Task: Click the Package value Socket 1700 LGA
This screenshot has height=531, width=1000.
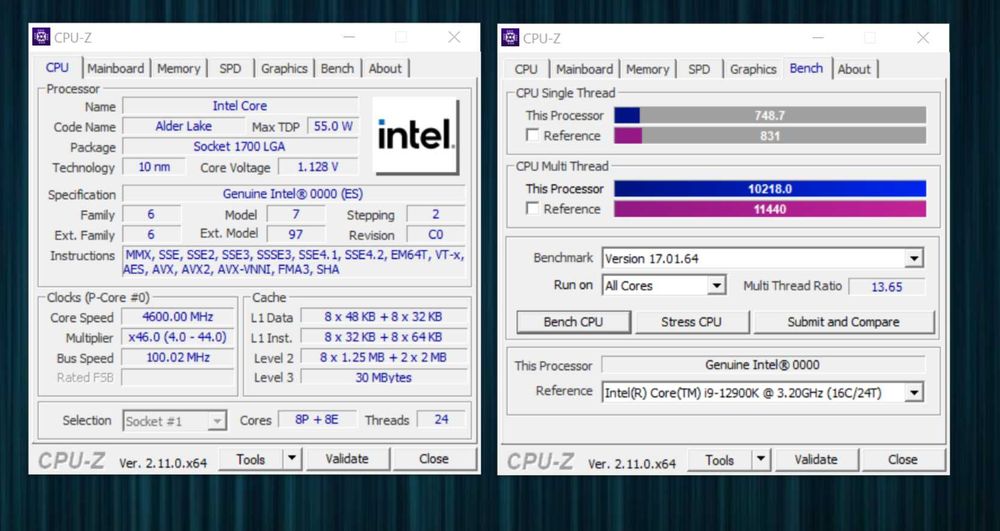Action: tap(240, 147)
